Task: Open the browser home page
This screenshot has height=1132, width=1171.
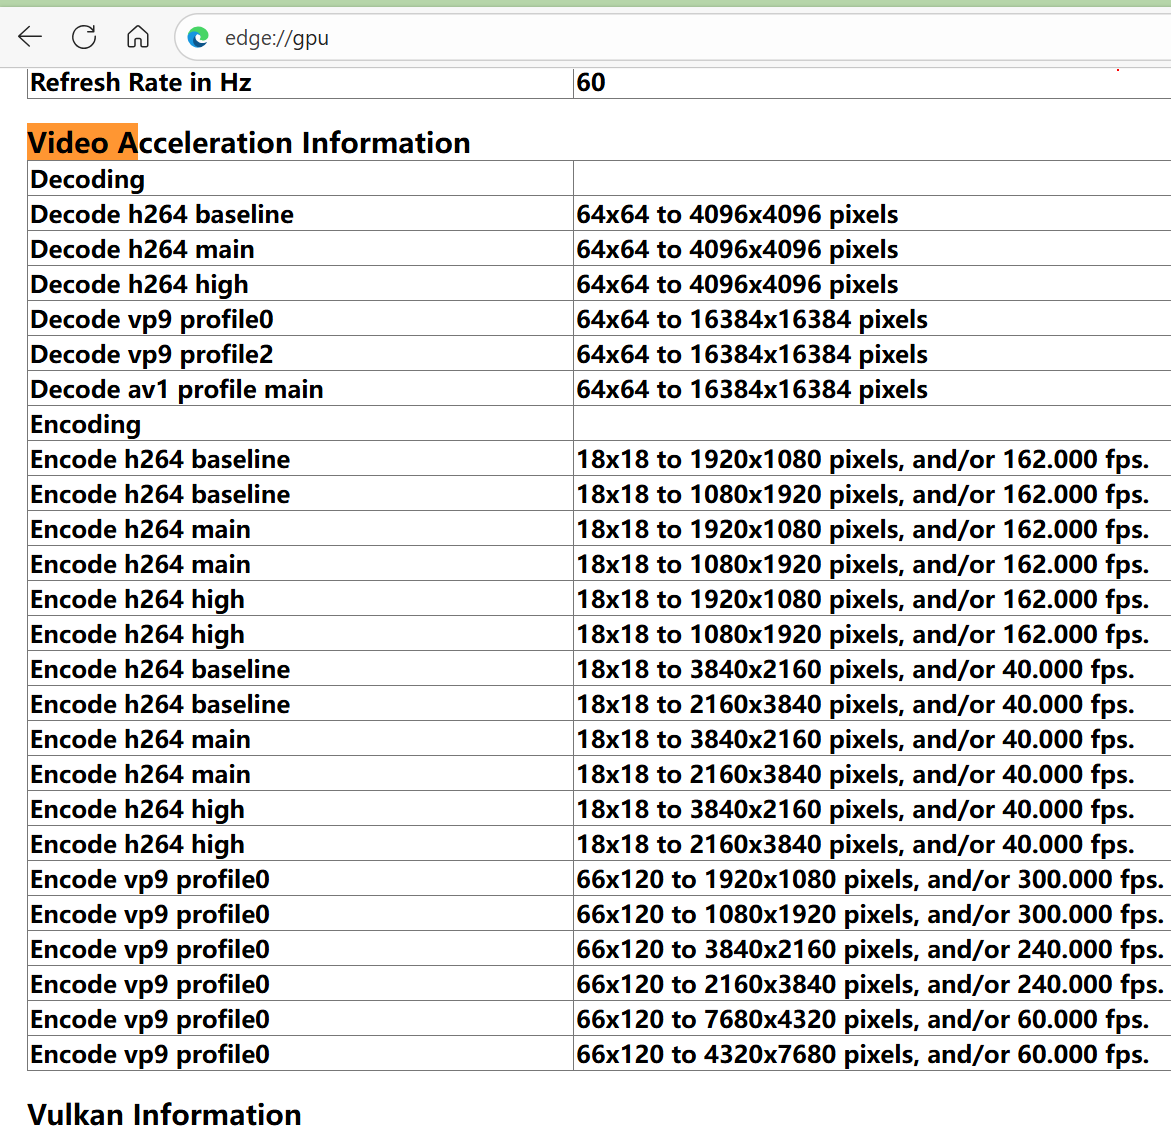Action: coord(138,37)
